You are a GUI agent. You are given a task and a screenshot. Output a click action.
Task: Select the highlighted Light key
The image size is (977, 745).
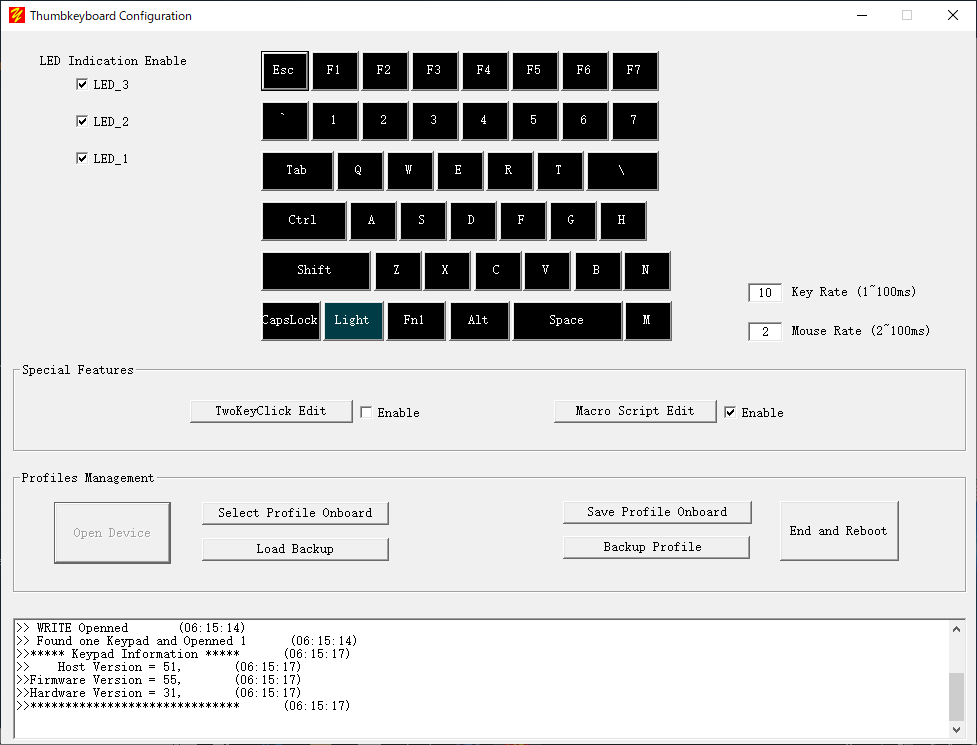tap(353, 321)
